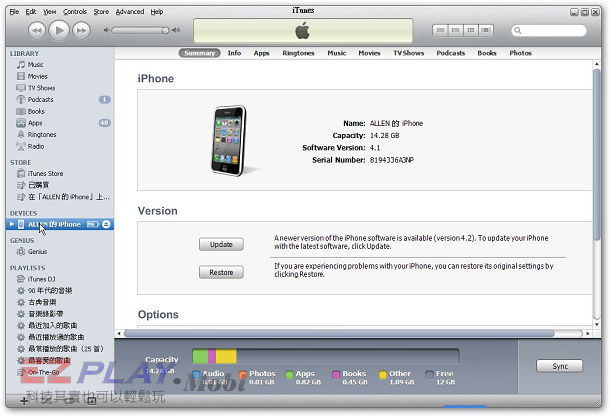The image size is (610, 416).
Task: Click the serial number 8194336A3NP
Action: tap(392, 160)
